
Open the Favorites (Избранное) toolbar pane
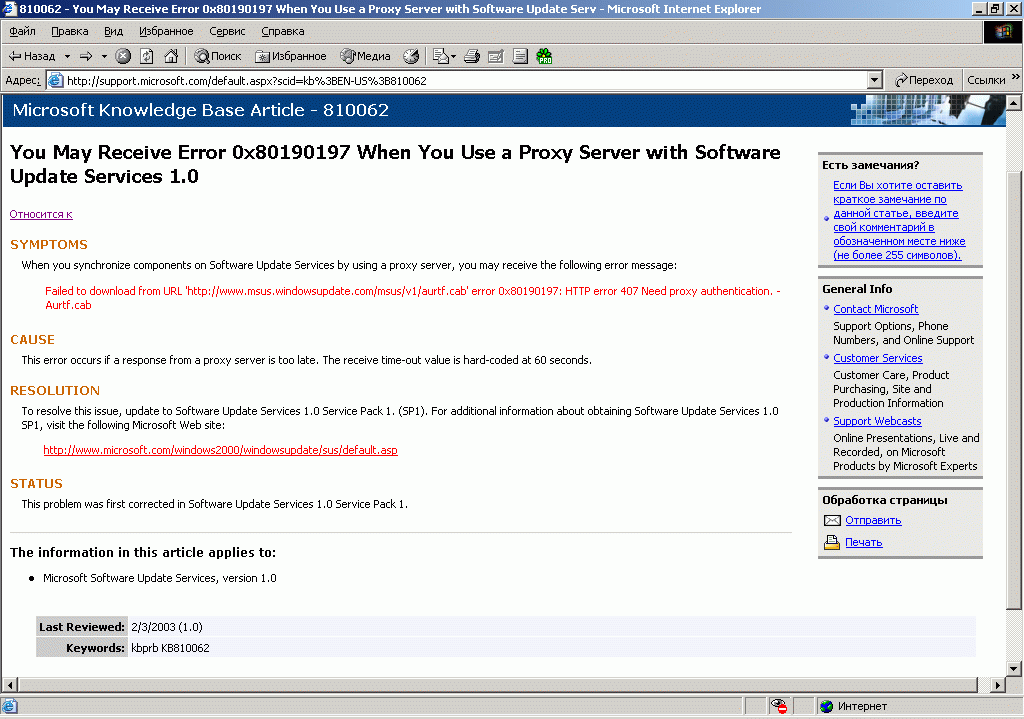(291, 56)
